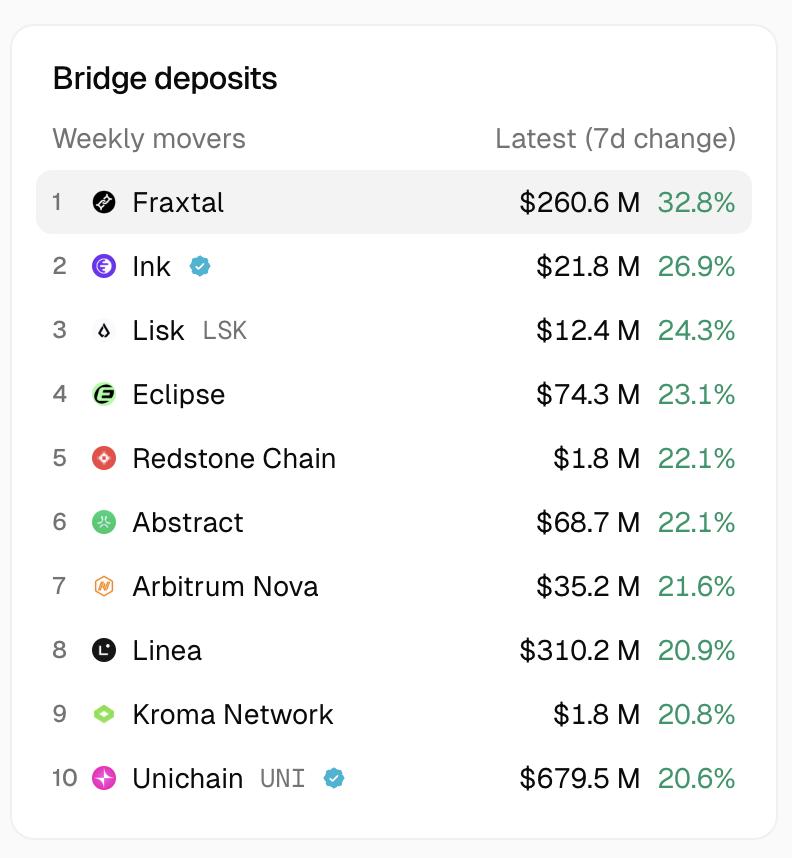Click the green Abstract logo icon

[104, 522]
